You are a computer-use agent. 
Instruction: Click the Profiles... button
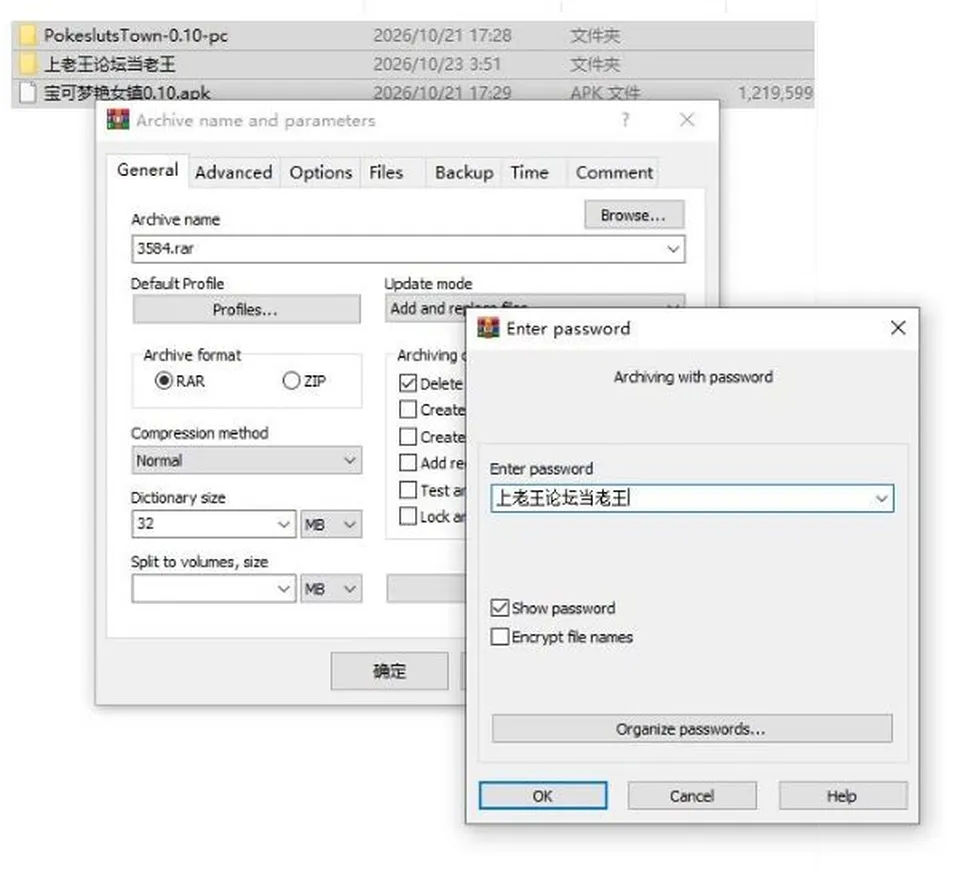click(246, 309)
